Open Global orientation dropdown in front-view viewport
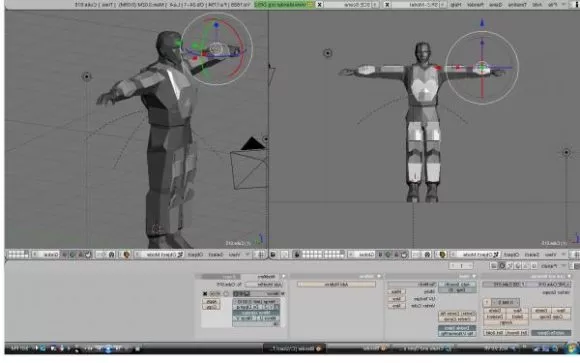This screenshot has width=580, height=363. click(361, 255)
